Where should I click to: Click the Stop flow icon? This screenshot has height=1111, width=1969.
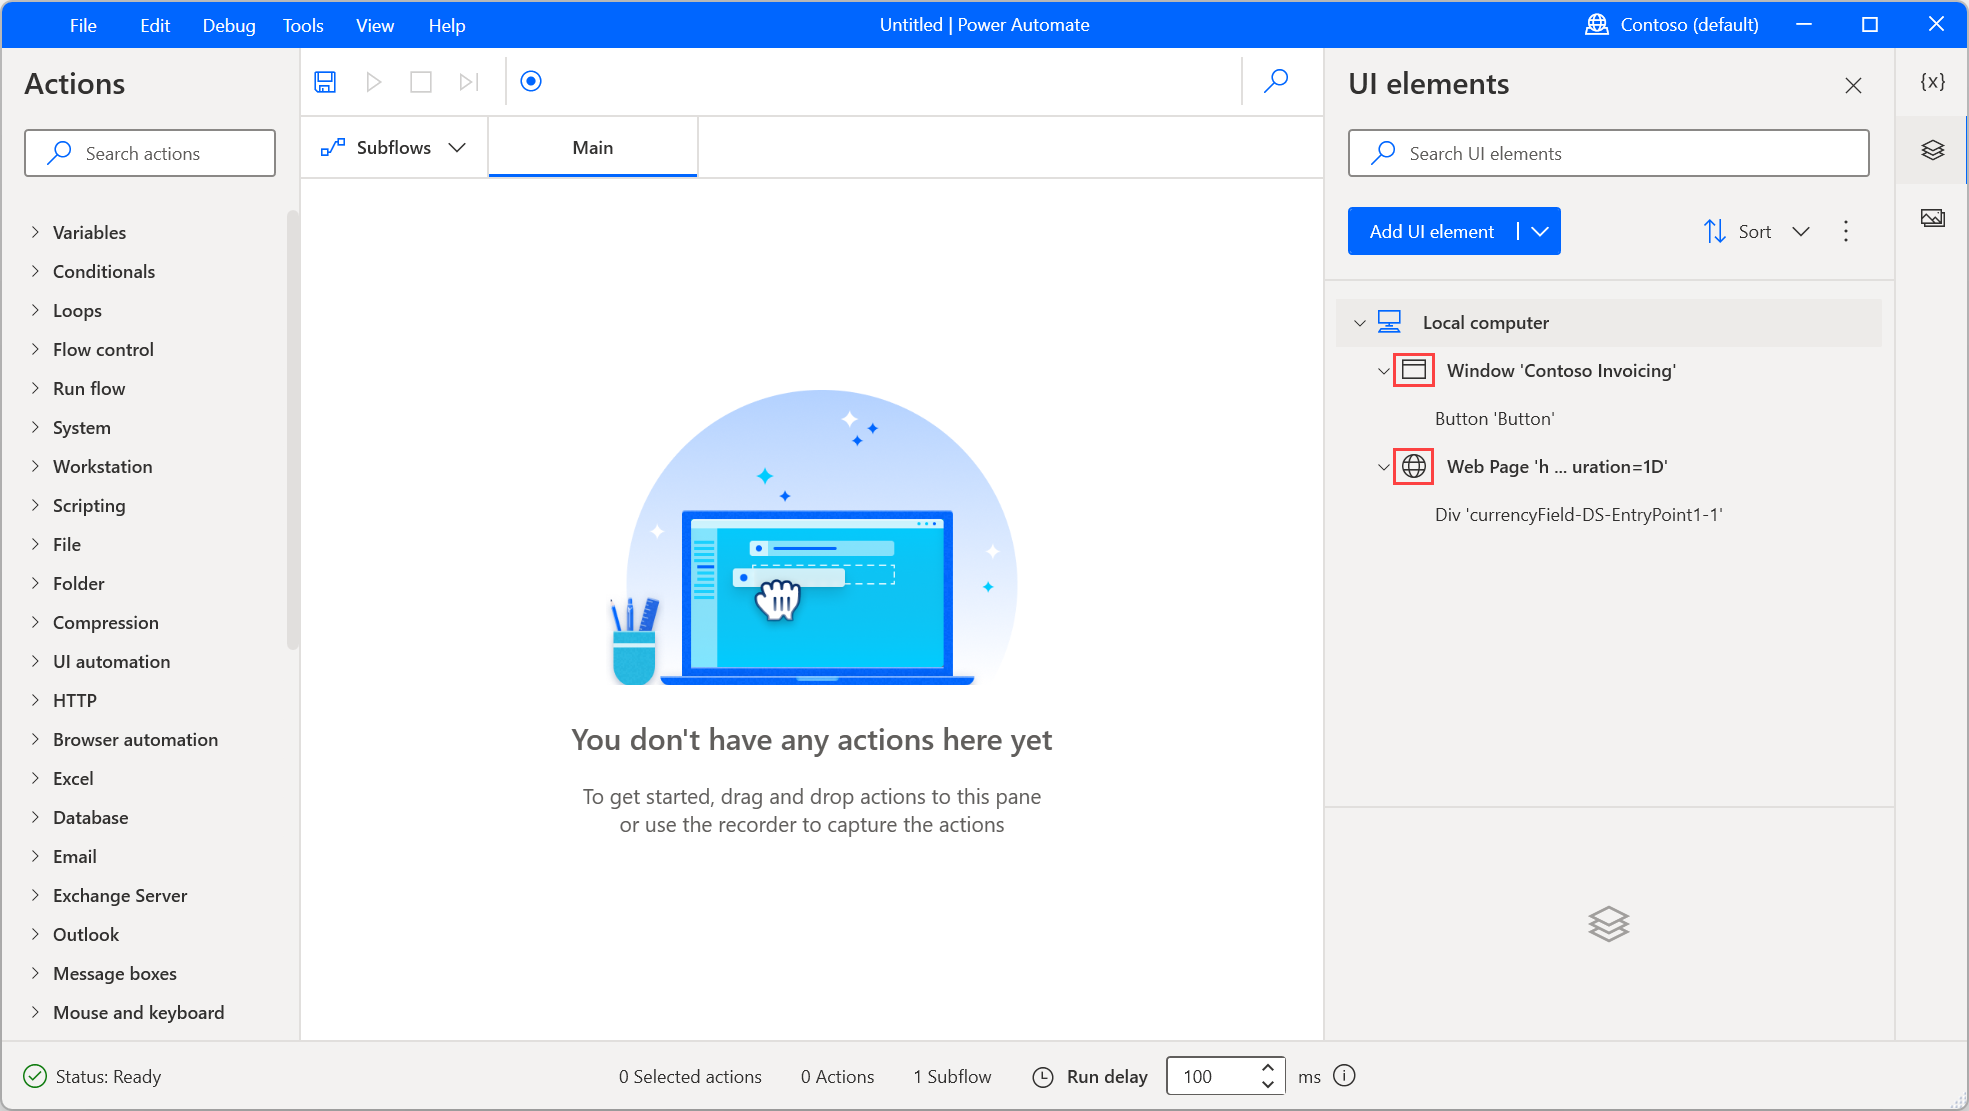coord(421,80)
